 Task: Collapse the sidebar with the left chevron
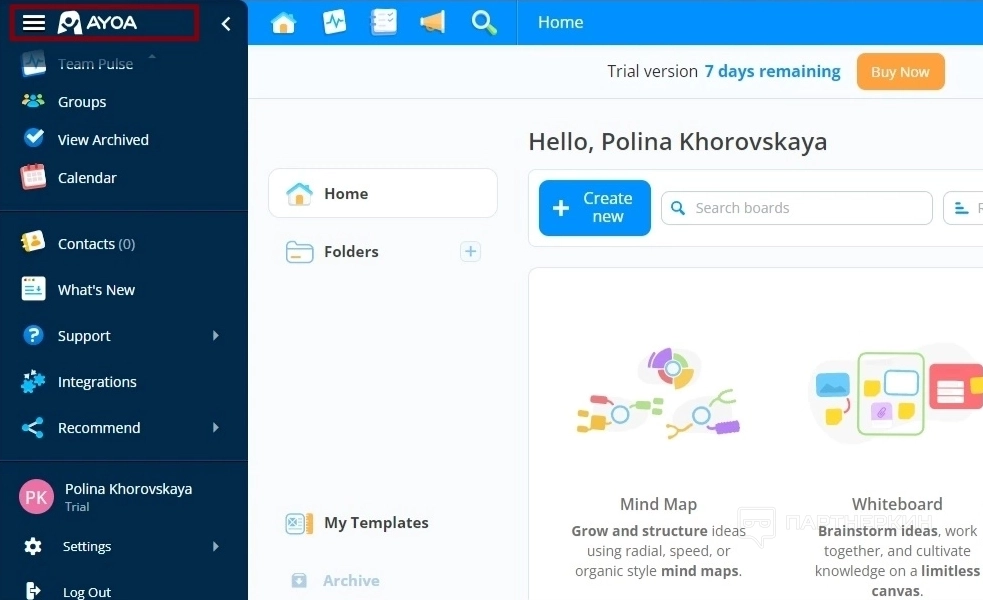[x=226, y=24]
